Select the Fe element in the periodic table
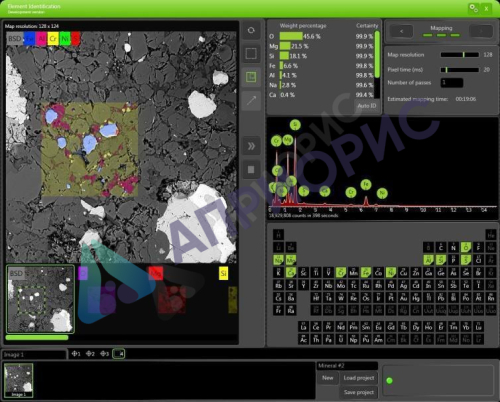The height and width of the screenshot is (402, 500). coord(366,272)
